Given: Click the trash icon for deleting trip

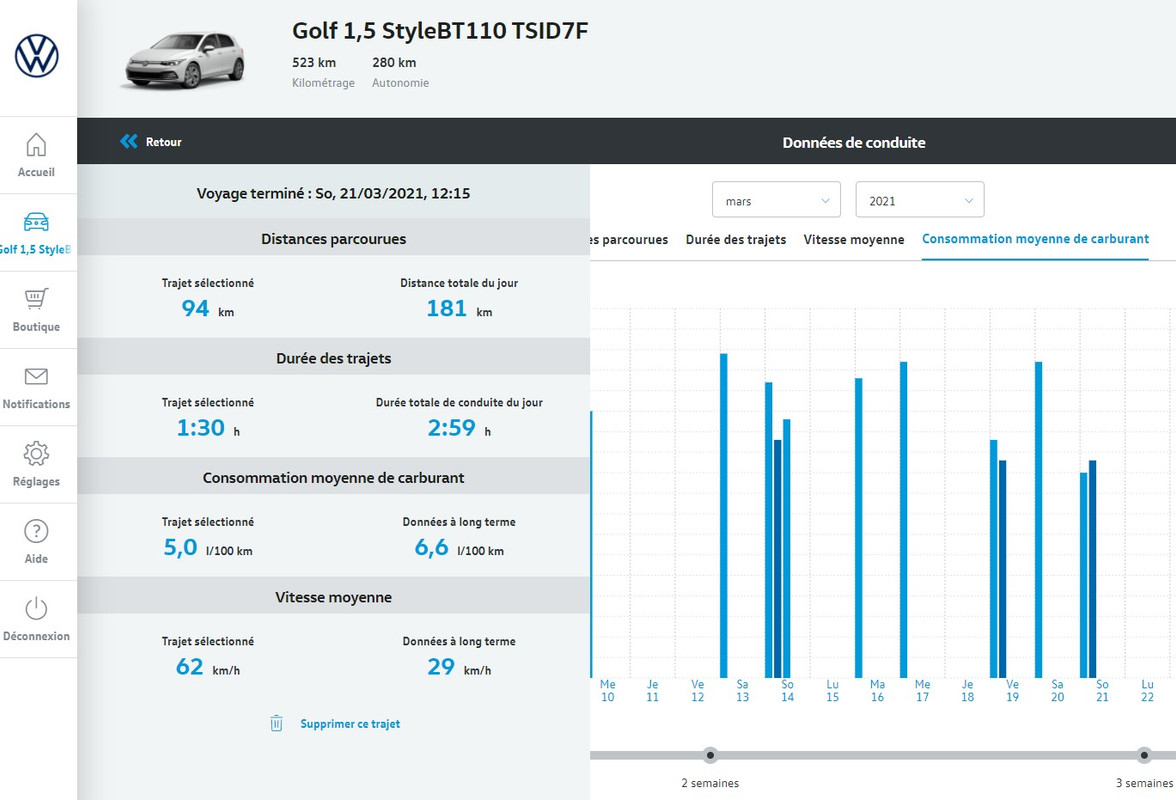Looking at the screenshot, I should click(276, 724).
